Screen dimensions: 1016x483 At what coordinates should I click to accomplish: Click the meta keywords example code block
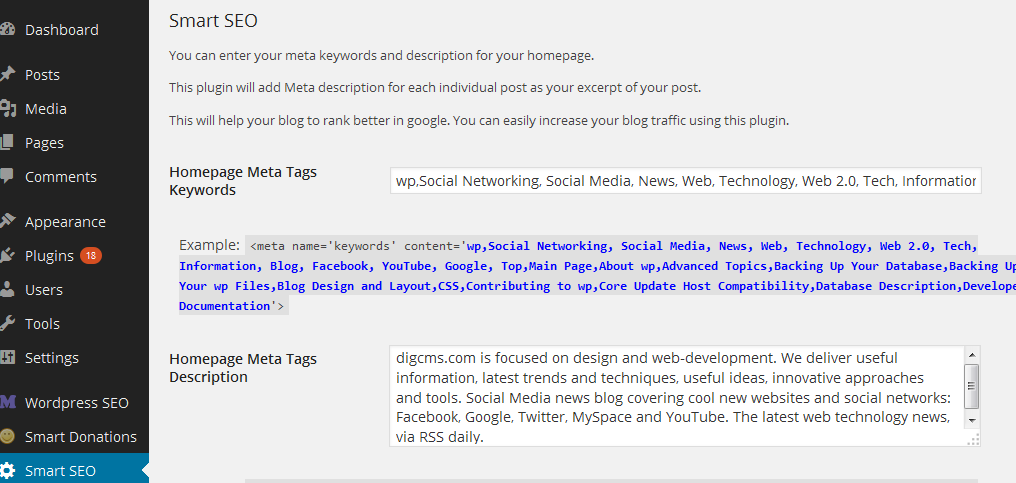pyautogui.click(x=597, y=276)
